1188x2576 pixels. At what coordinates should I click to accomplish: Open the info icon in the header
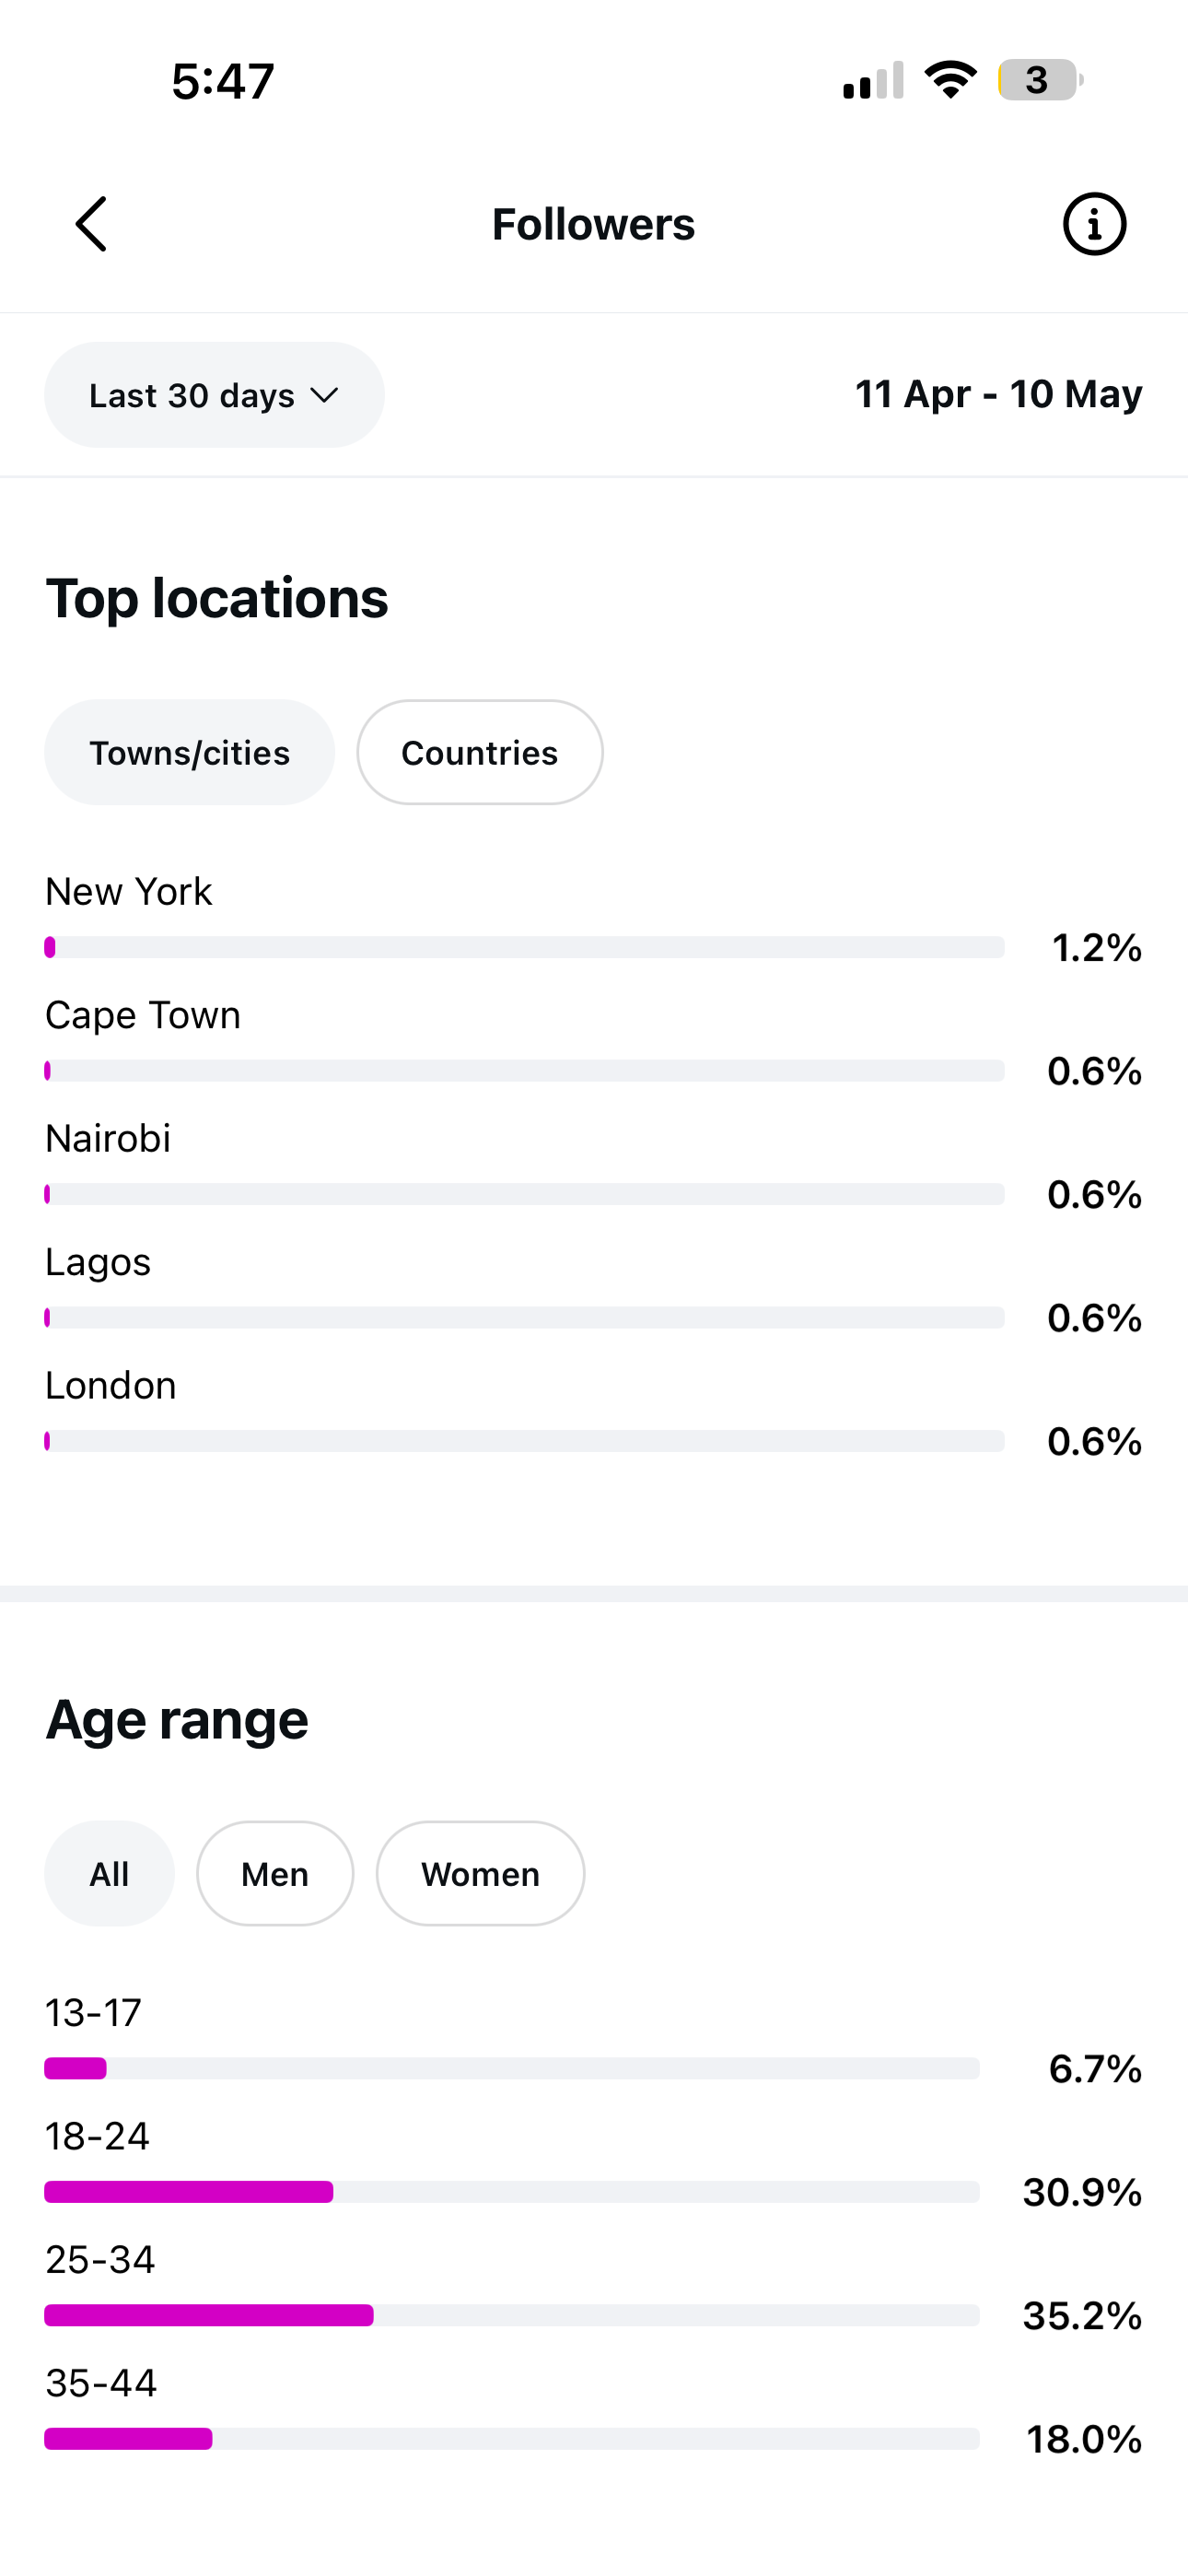[1094, 224]
